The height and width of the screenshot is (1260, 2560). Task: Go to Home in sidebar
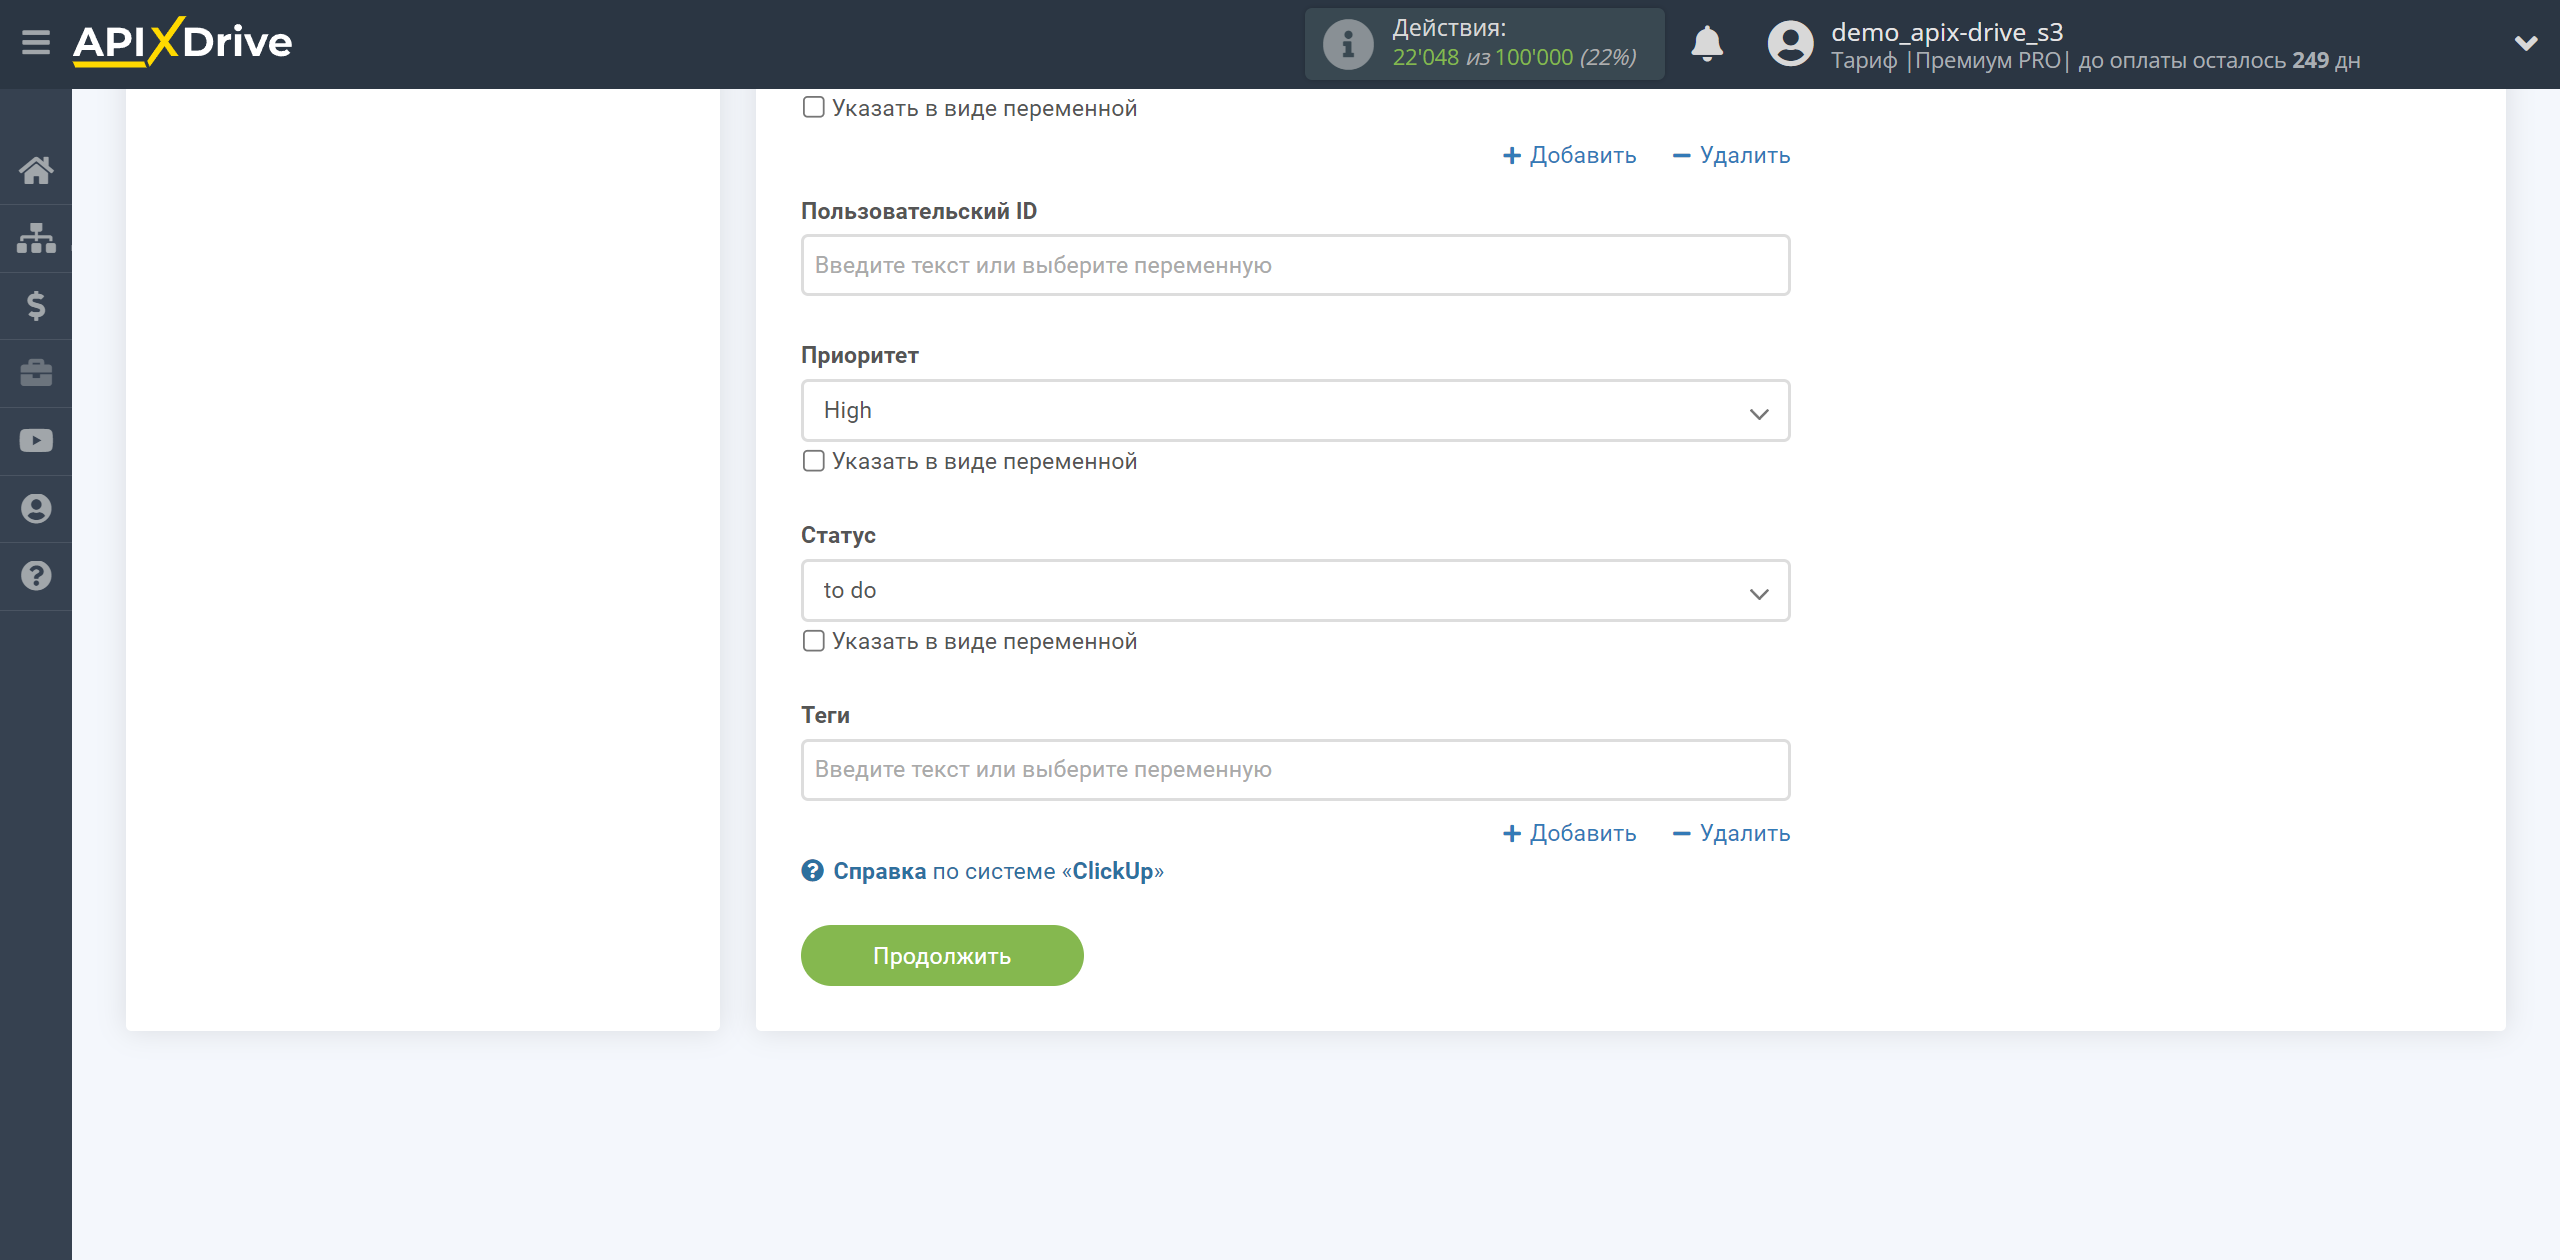click(x=36, y=170)
